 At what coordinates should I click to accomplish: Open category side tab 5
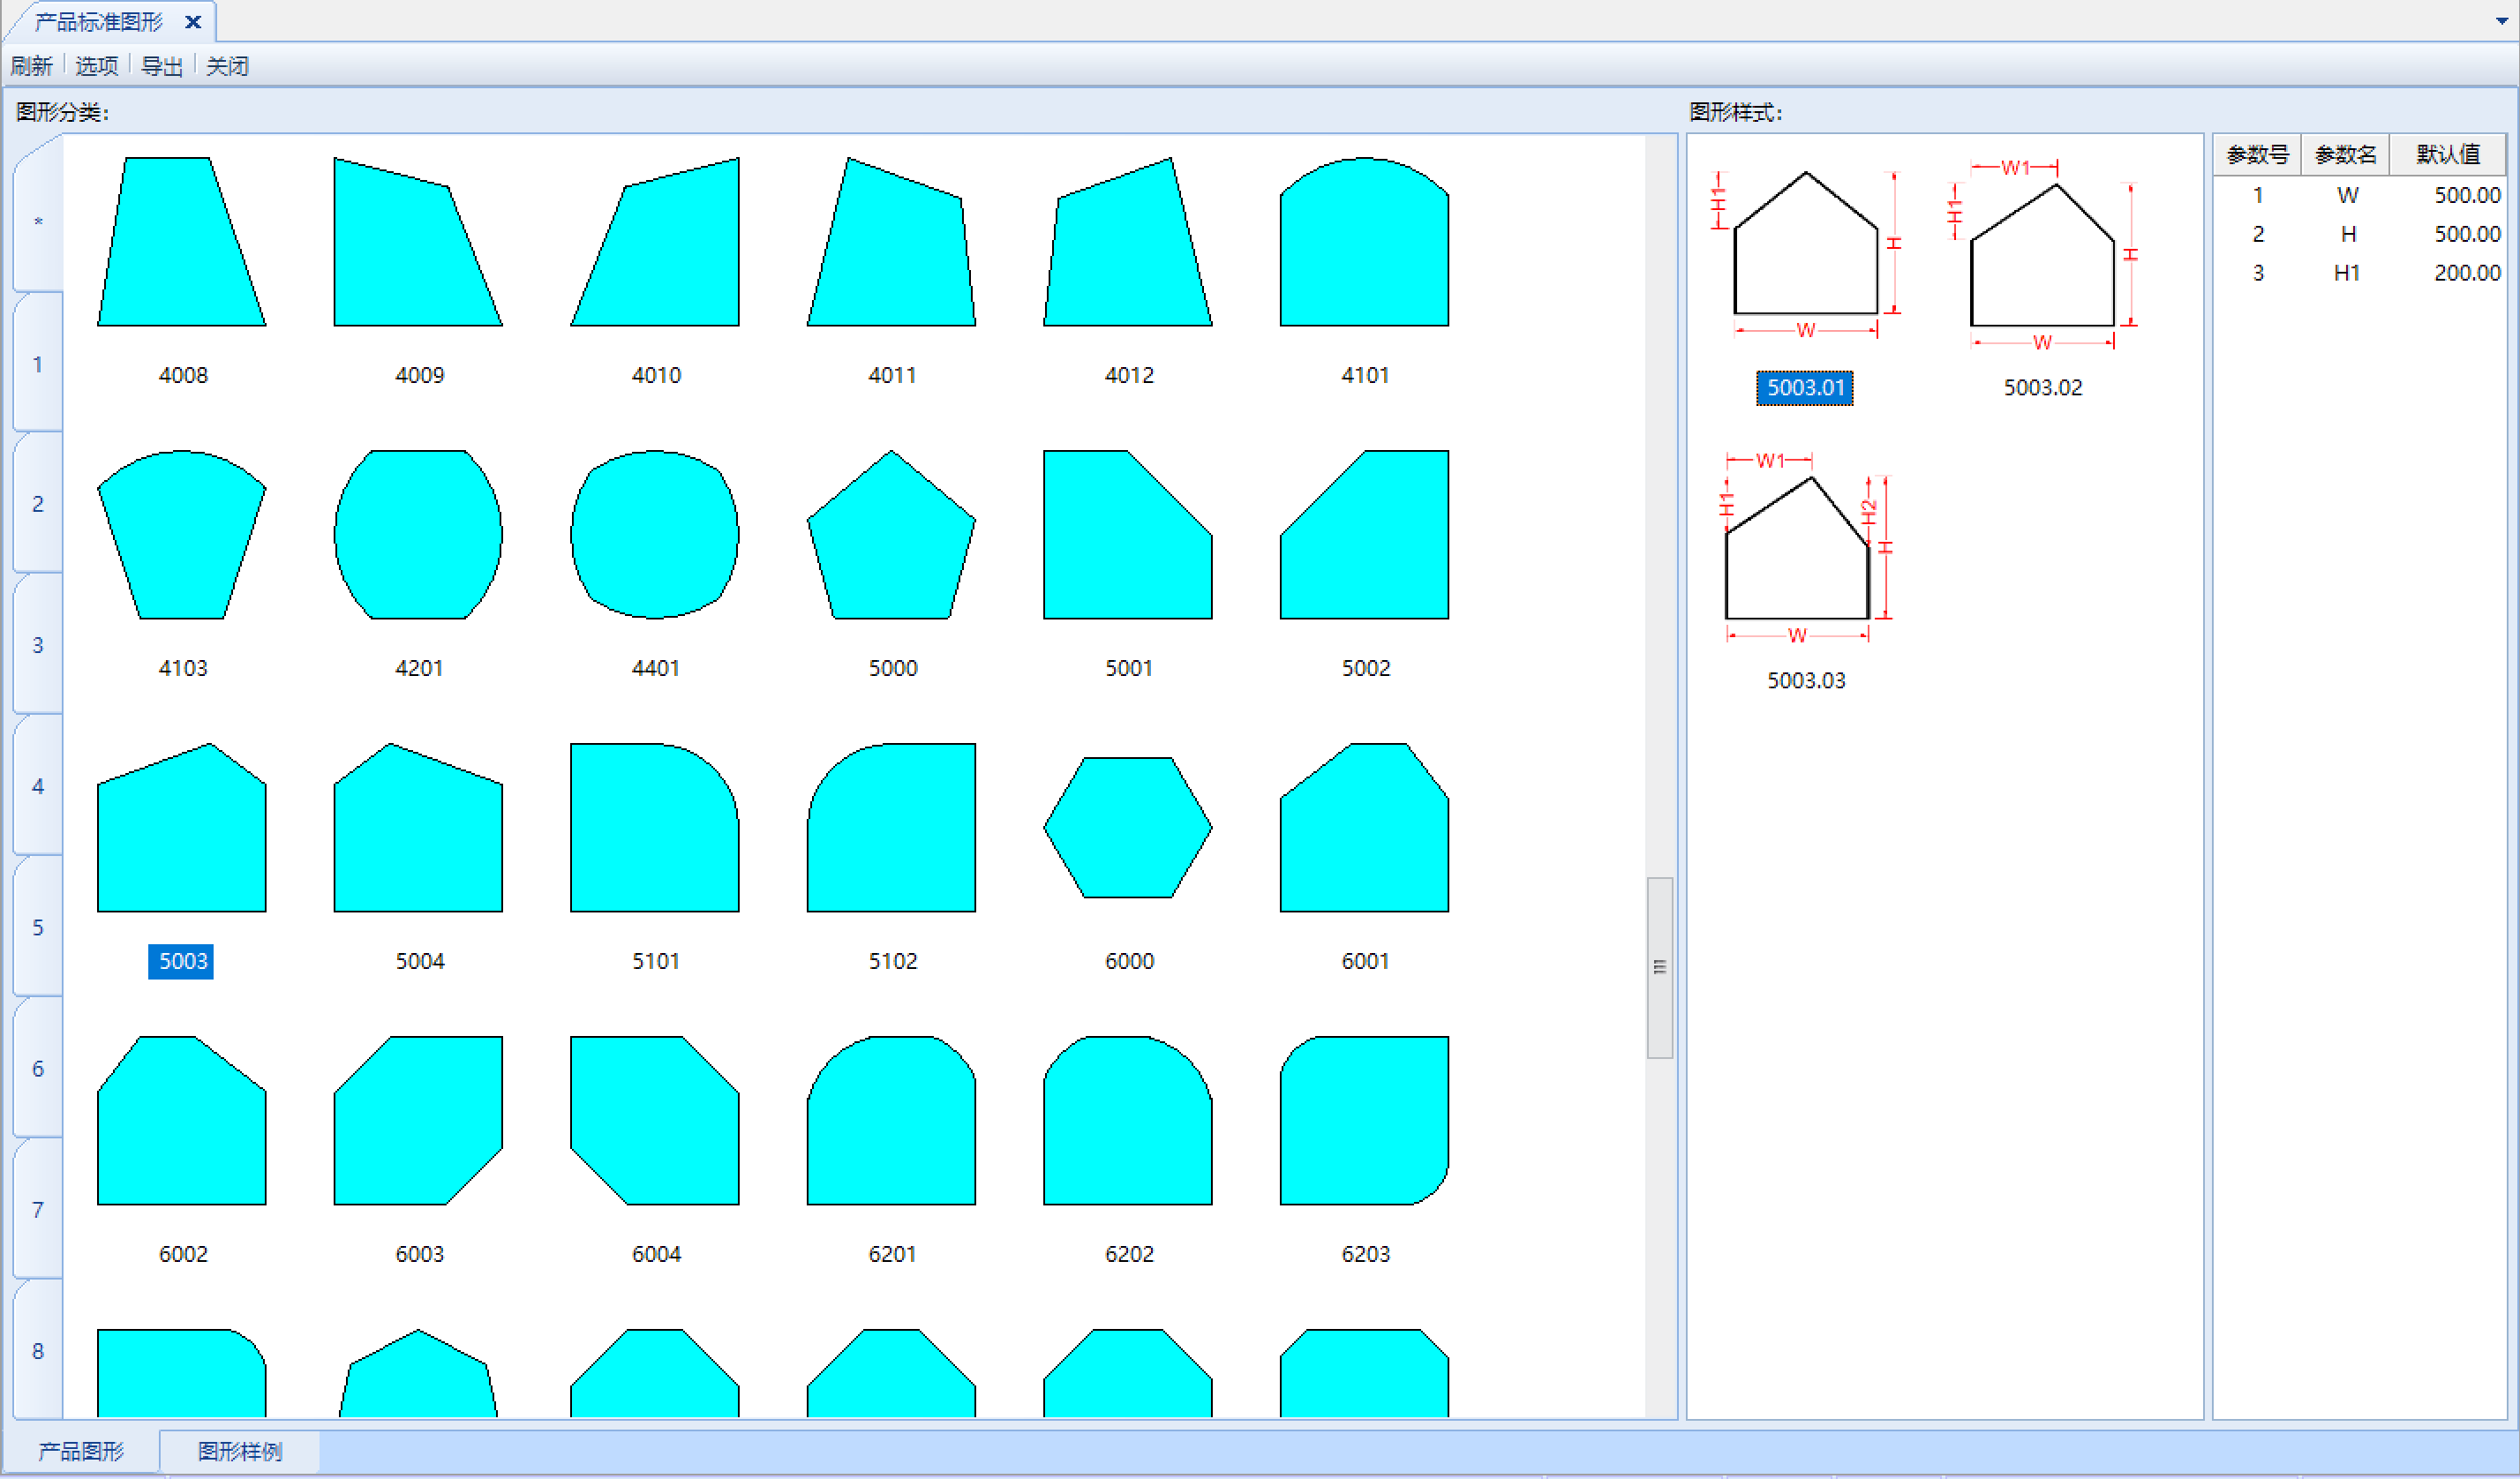(x=38, y=927)
